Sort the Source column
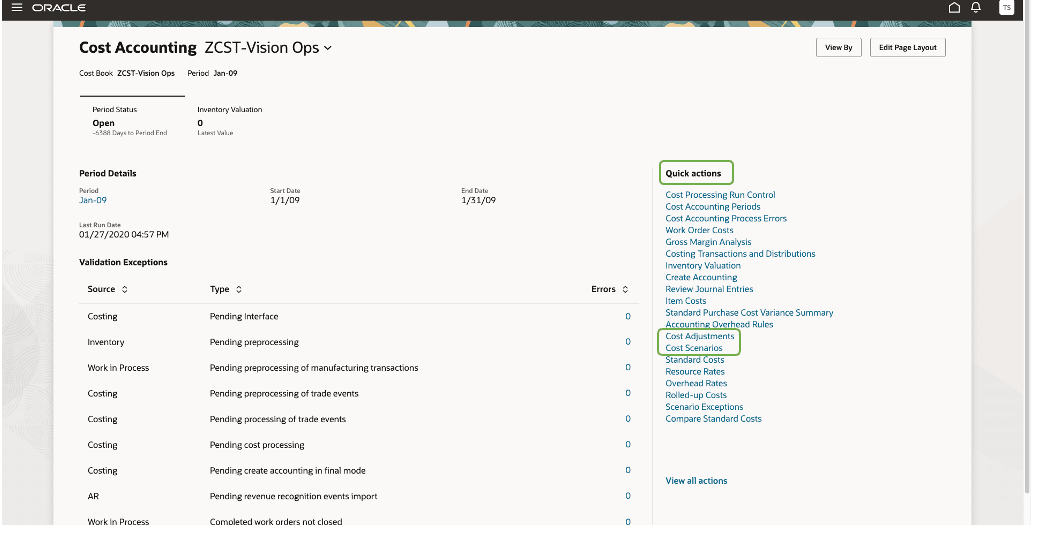Viewport: 1039px width, 541px height. [125, 289]
